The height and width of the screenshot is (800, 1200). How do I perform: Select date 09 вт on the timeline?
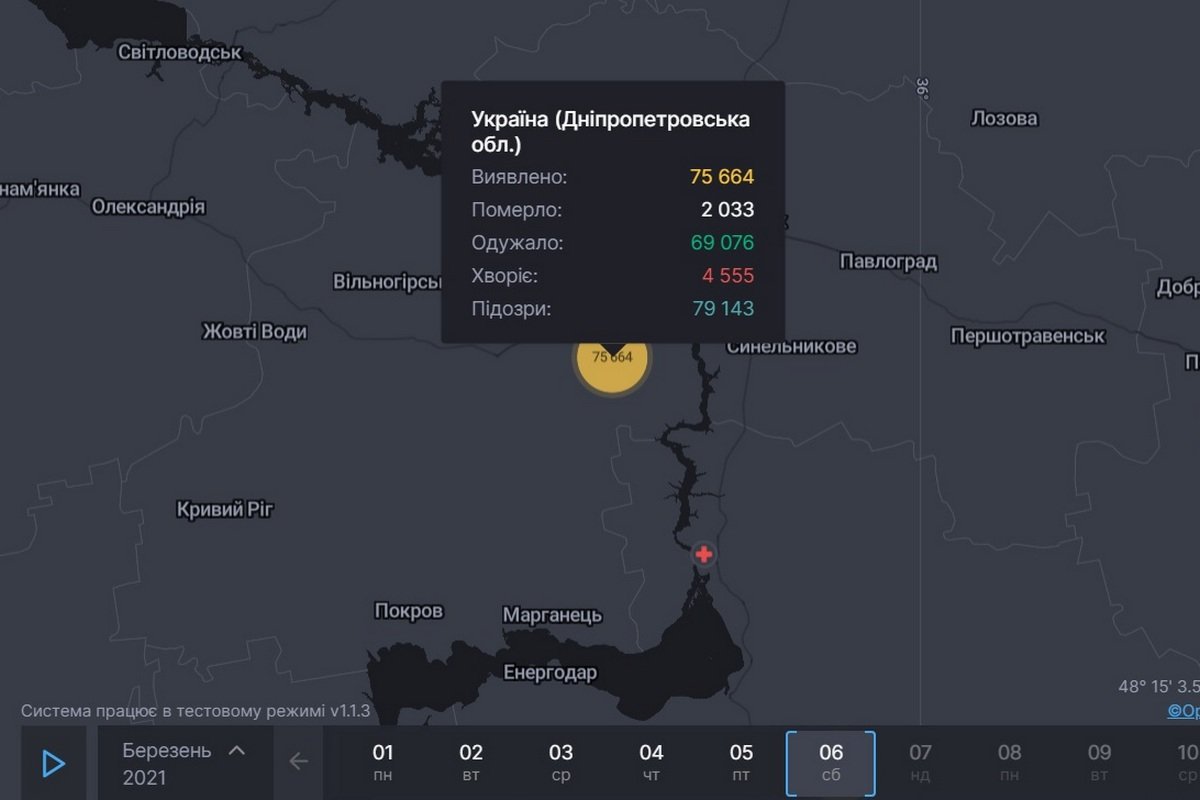1099,762
